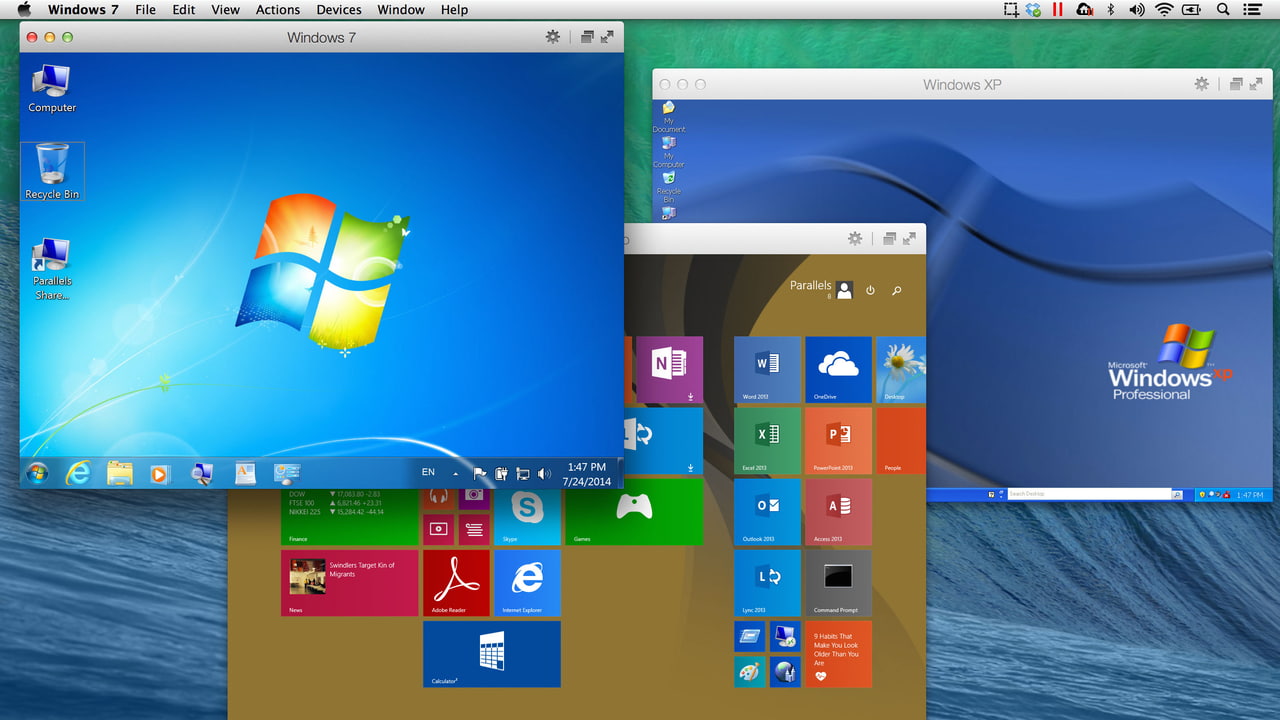Open the Desktop daisy tile

tap(901, 369)
